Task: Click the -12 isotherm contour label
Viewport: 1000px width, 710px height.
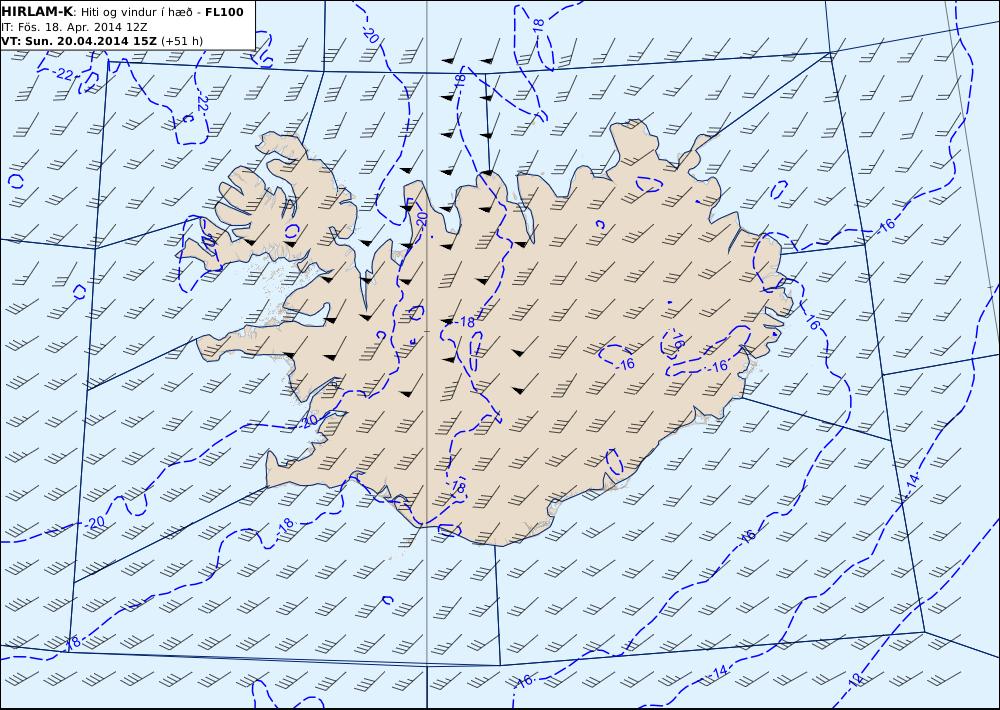Action: (856, 681)
